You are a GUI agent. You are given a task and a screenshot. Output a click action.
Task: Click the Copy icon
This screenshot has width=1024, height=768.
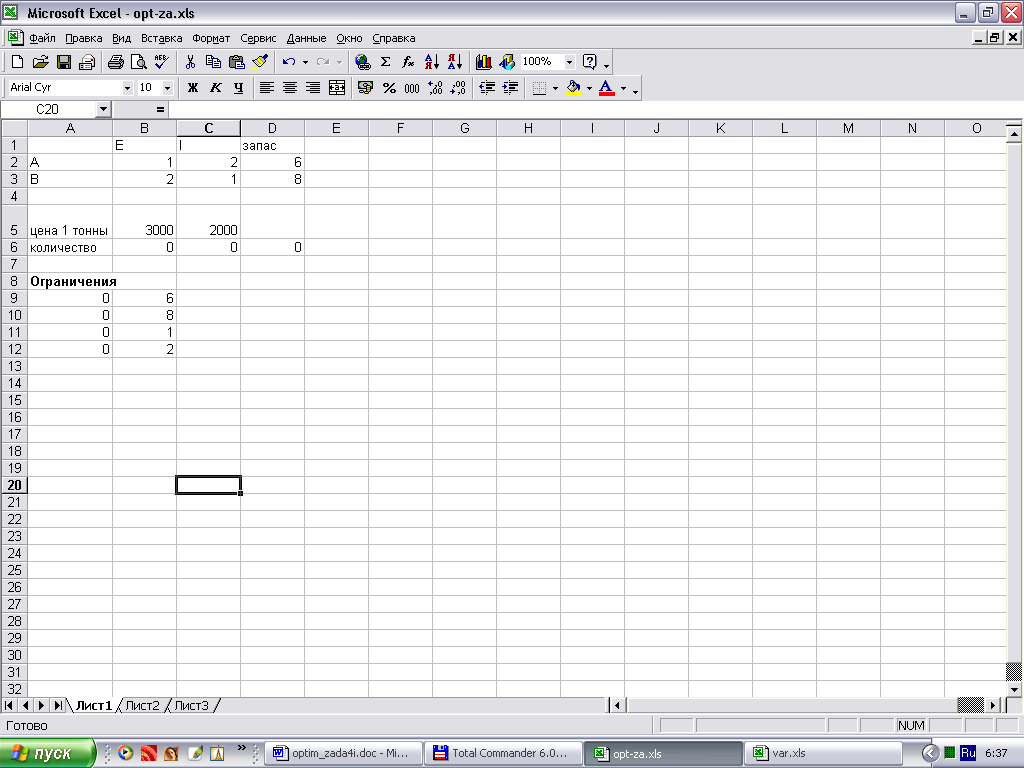[x=213, y=62]
